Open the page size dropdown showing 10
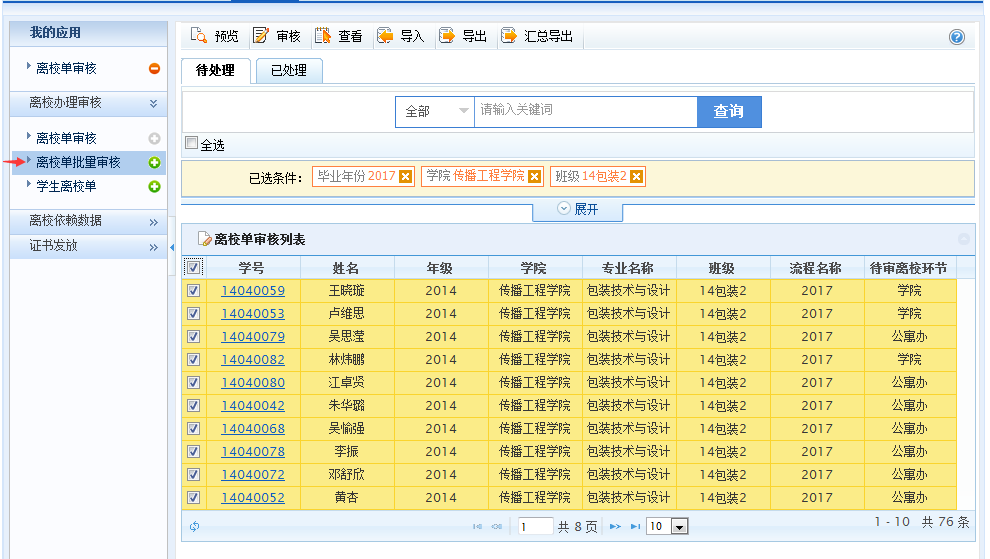 coord(679,526)
